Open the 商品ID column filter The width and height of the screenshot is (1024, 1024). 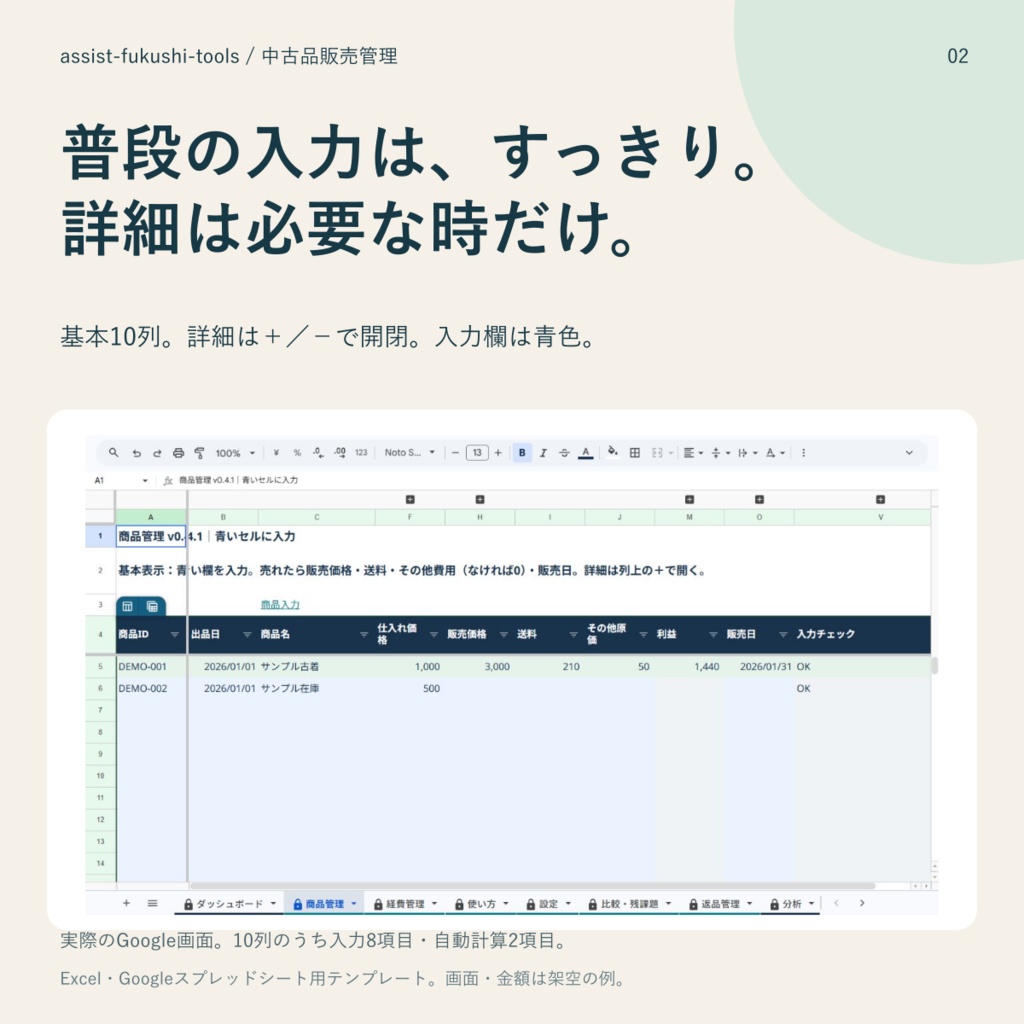point(174,635)
